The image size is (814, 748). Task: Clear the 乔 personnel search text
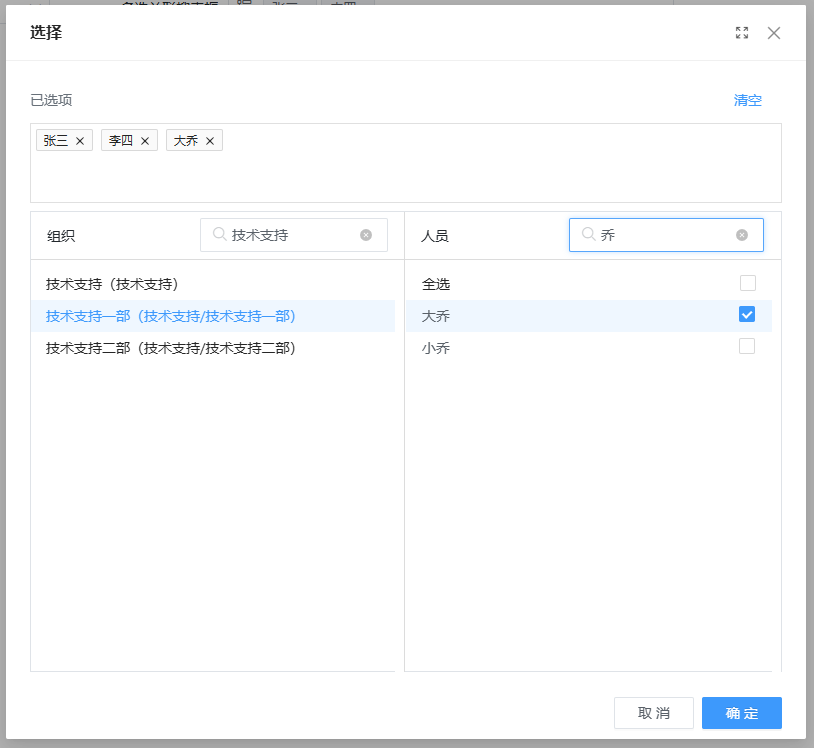pos(742,235)
